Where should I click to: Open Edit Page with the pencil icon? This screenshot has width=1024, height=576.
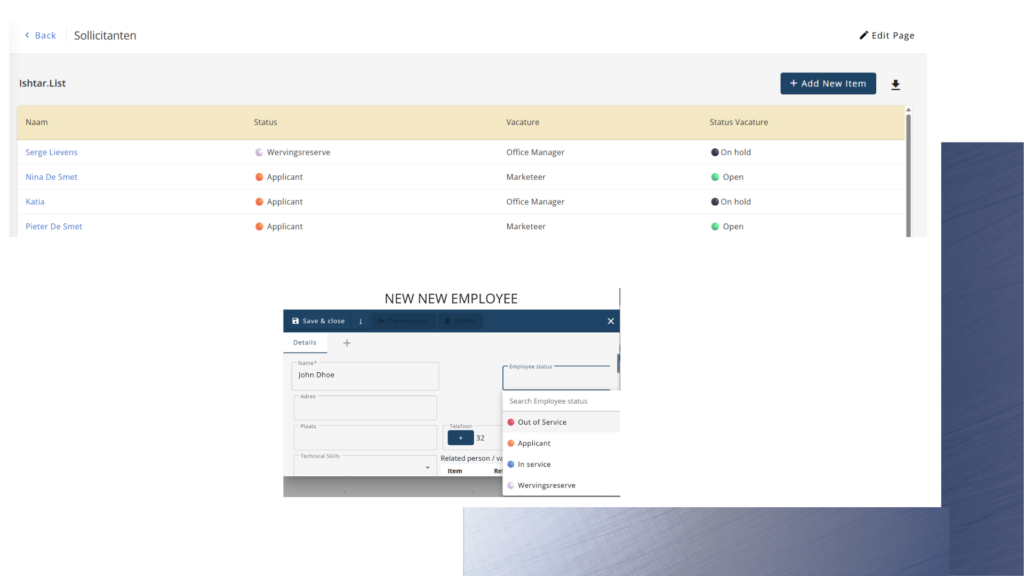coord(886,35)
